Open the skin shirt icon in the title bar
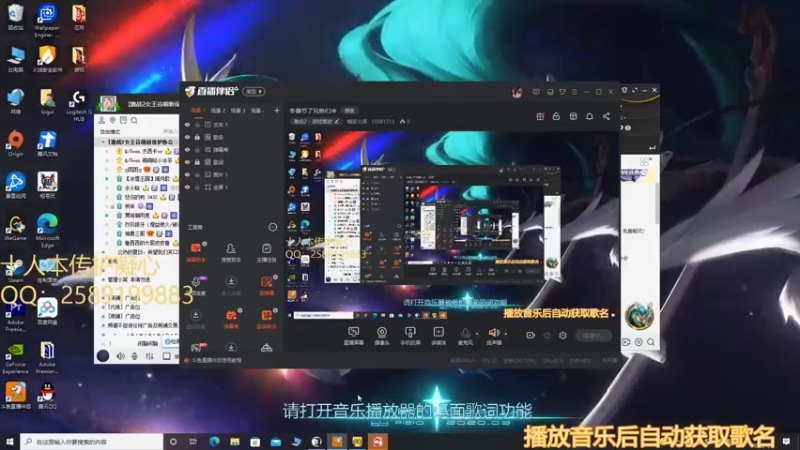The image size is (800, 450). [562, 92]
